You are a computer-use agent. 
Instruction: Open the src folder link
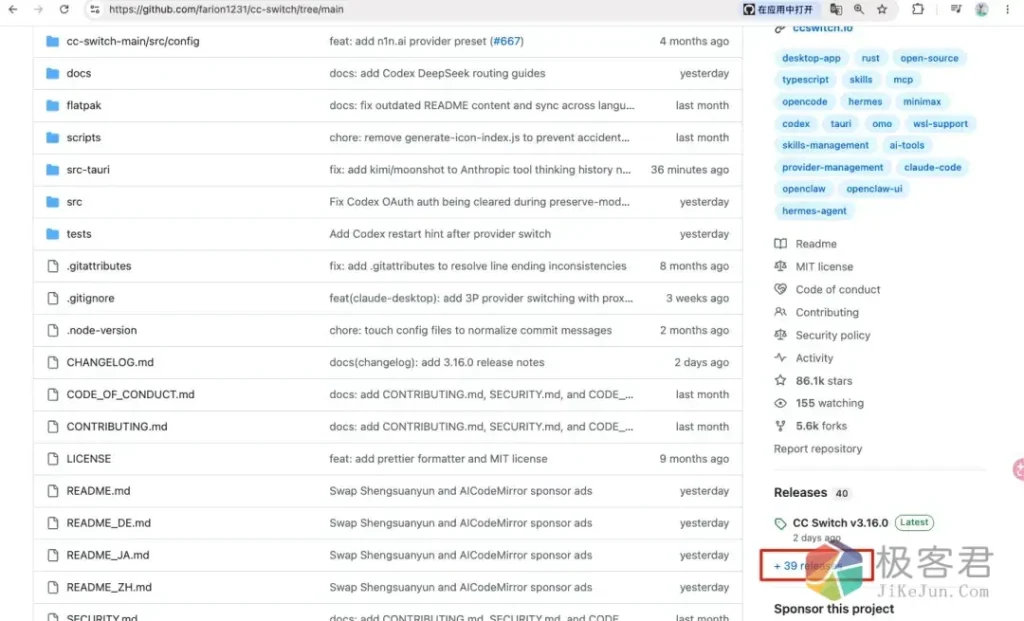[74, 202]
